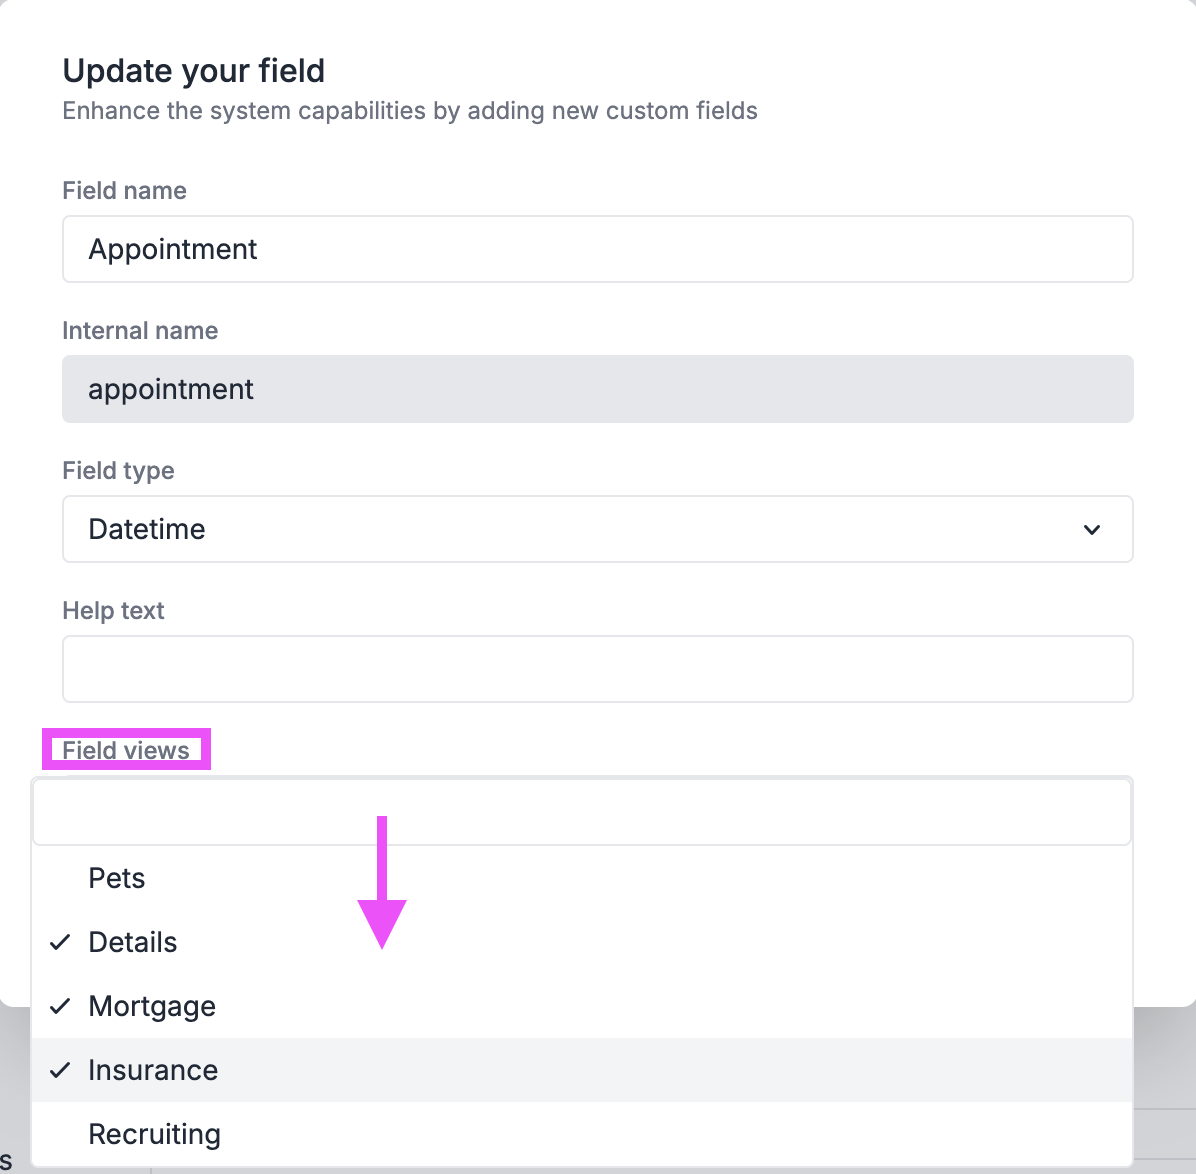This screenshot has height=1174, width=1196.
Task: Select Pets from the field views list
Action: [x=116, y=877]
